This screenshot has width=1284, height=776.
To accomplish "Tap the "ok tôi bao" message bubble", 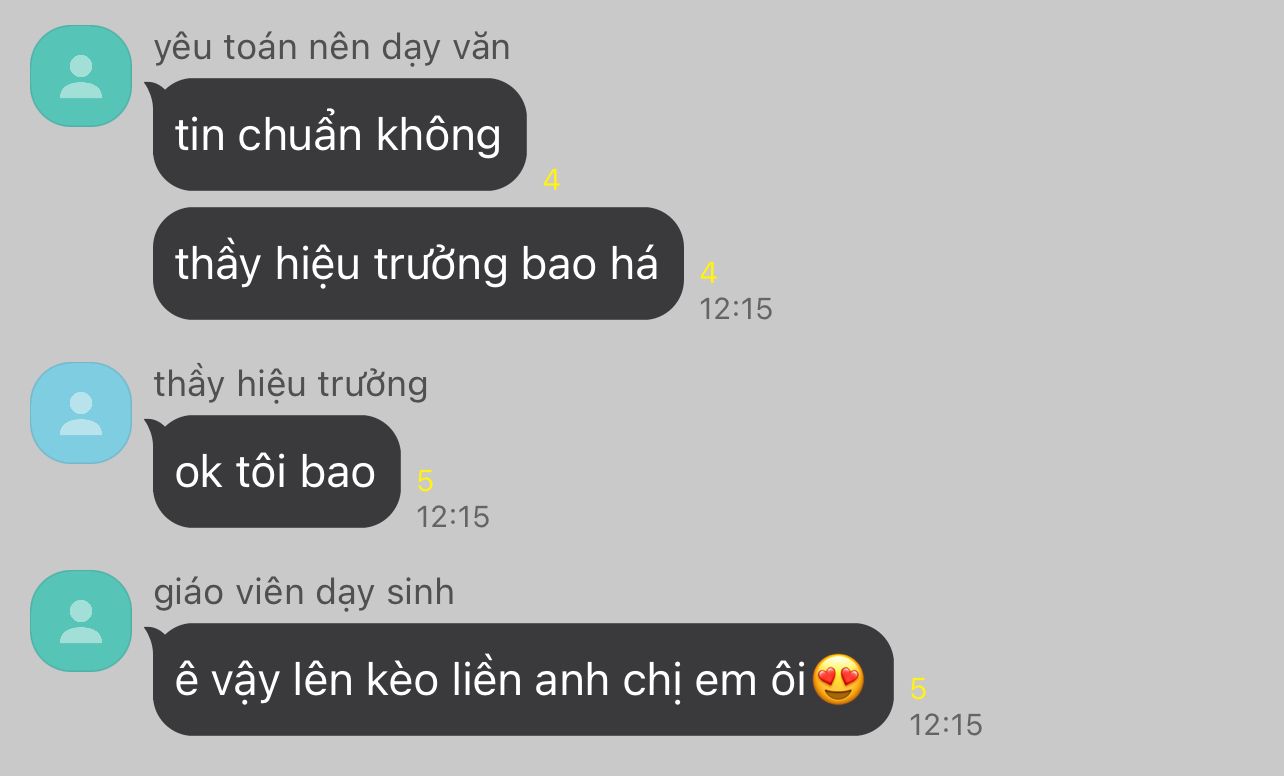I will [x=276, y=471].
